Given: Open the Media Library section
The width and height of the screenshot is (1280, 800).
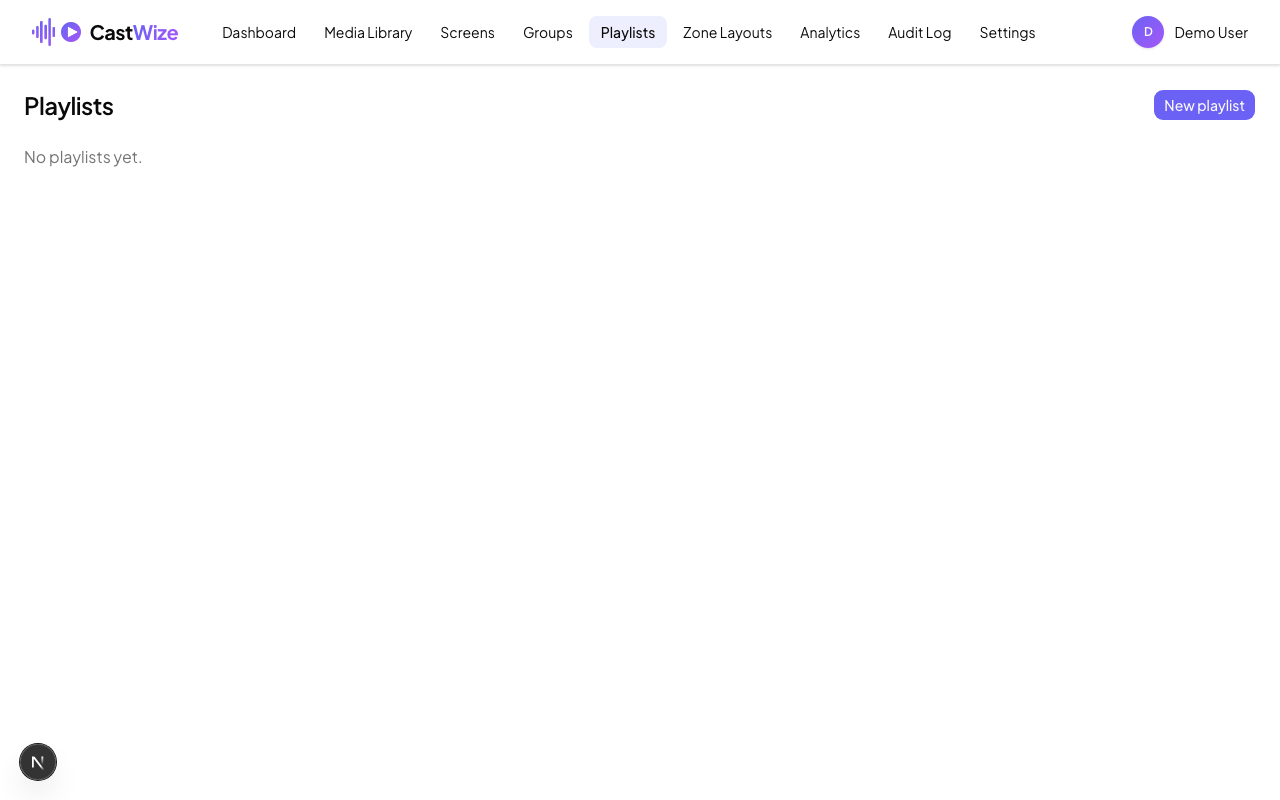Looking at the screenshot, I should pyautogui.click(x=368, y=32).
